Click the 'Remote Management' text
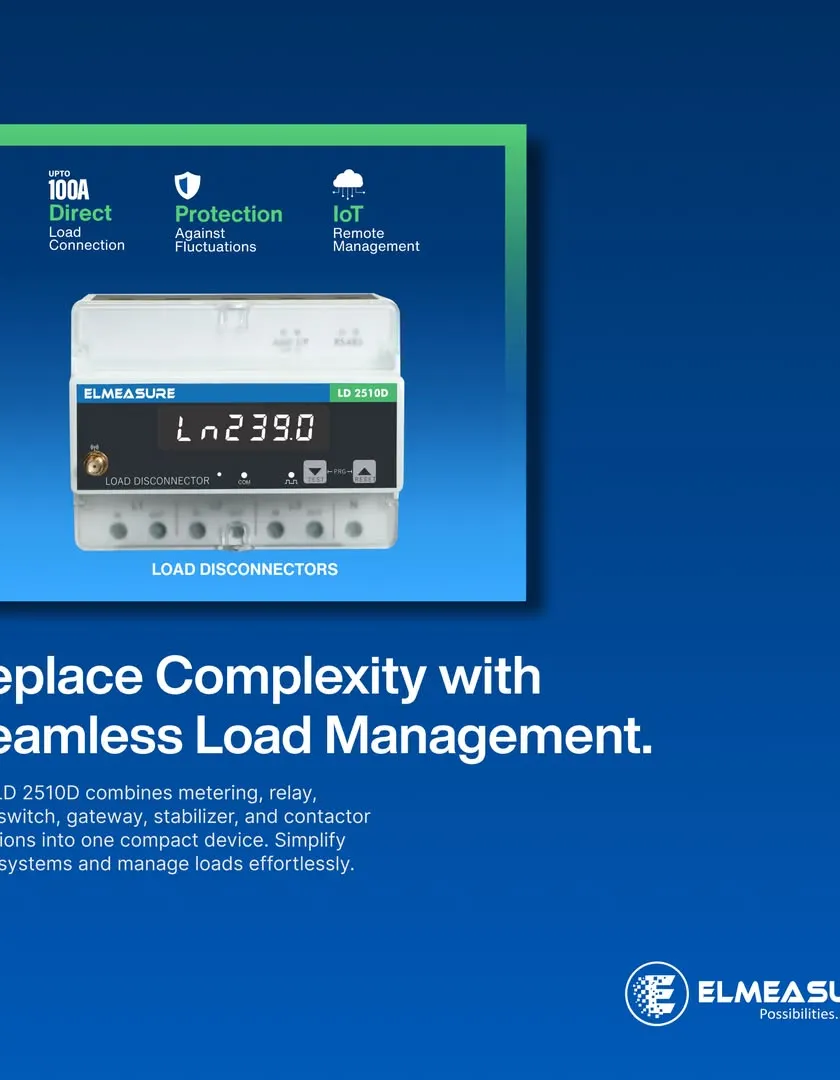Image resolution: width=840 pixels, height=1080 pixels. click(376, 240)
